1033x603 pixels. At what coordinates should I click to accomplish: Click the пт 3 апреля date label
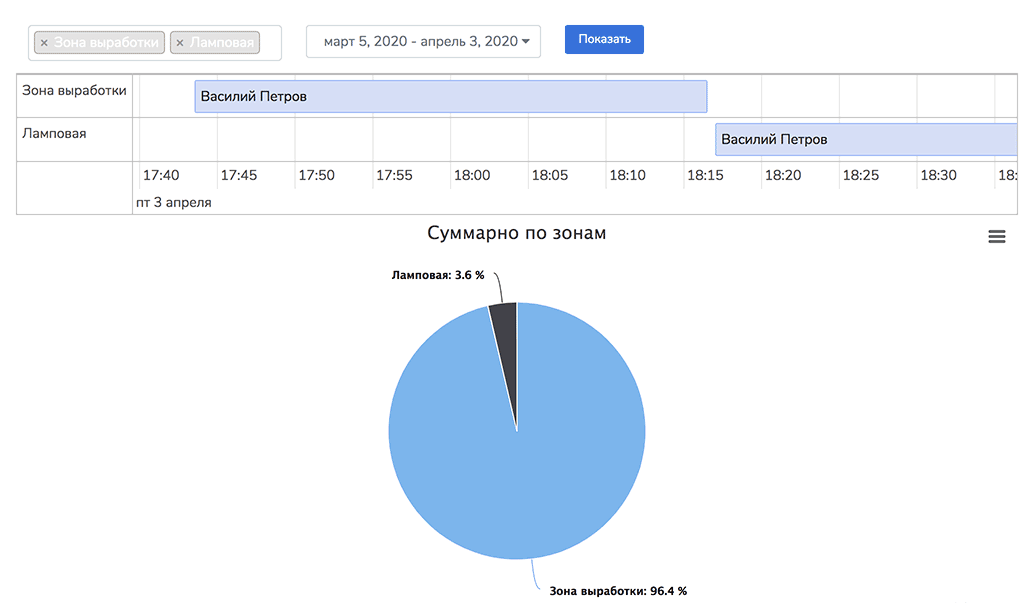point(174,202)
